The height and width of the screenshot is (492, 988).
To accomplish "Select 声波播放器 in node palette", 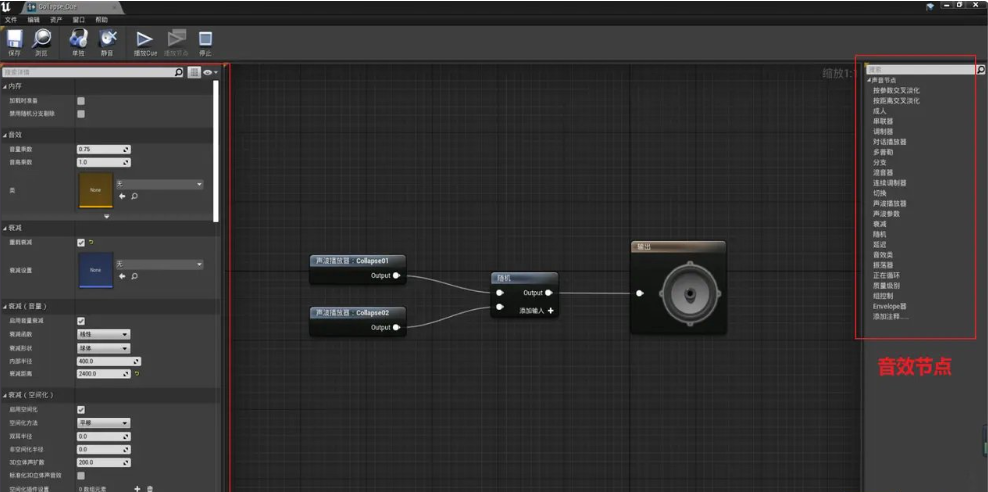I will coord(890,203).
